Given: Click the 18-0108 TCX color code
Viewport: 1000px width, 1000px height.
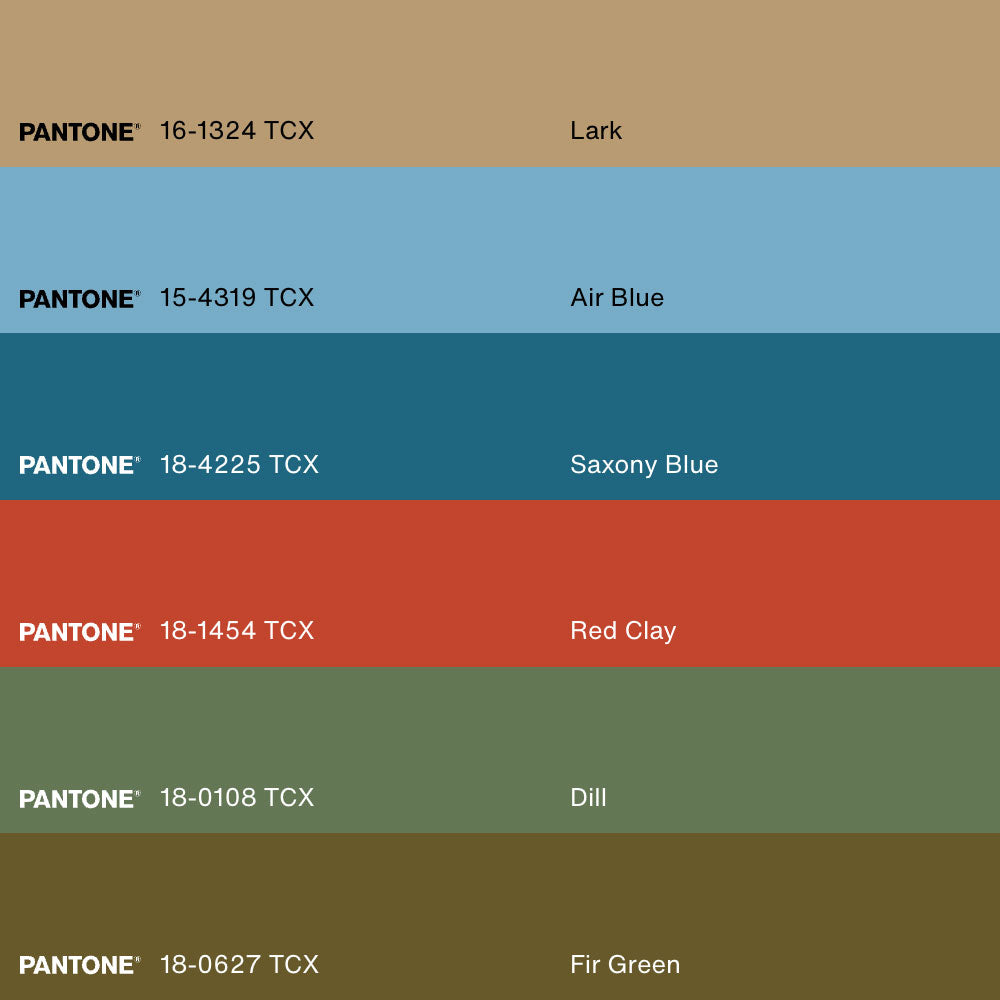Looking at the screenshot, I should (237, 798).
